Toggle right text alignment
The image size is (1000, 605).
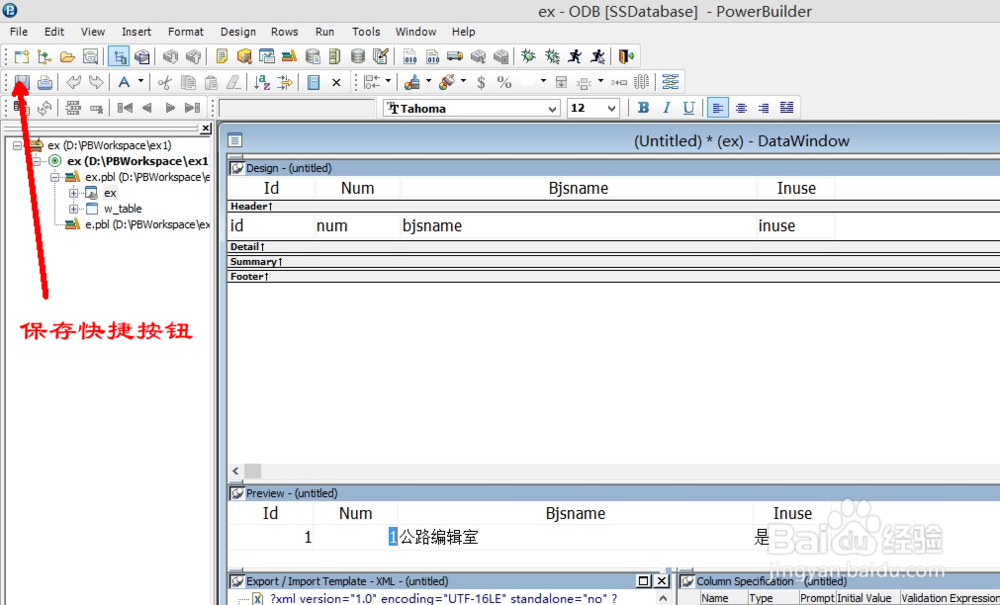(x=763, y=108)
